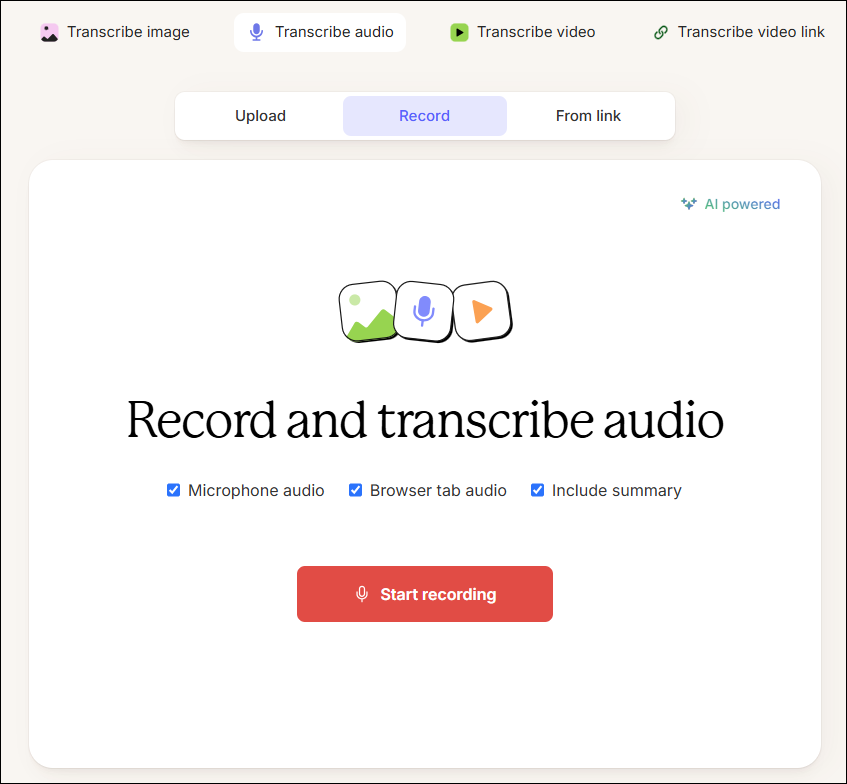
Task: Click the Record and transcribe audio heading
Action: tap(425, 420)
